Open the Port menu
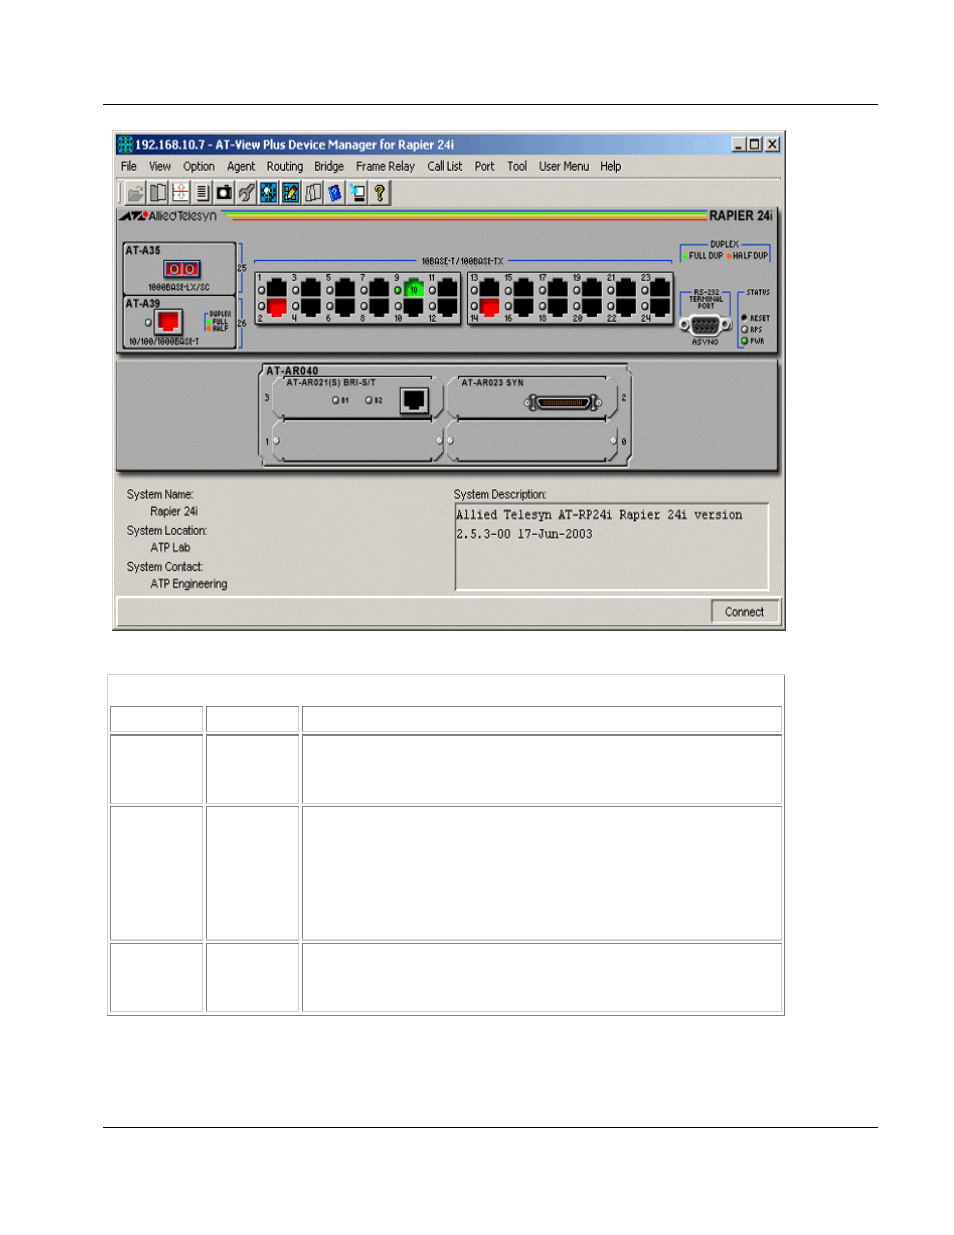This screenshot has width=954, height=1235. 484,167
